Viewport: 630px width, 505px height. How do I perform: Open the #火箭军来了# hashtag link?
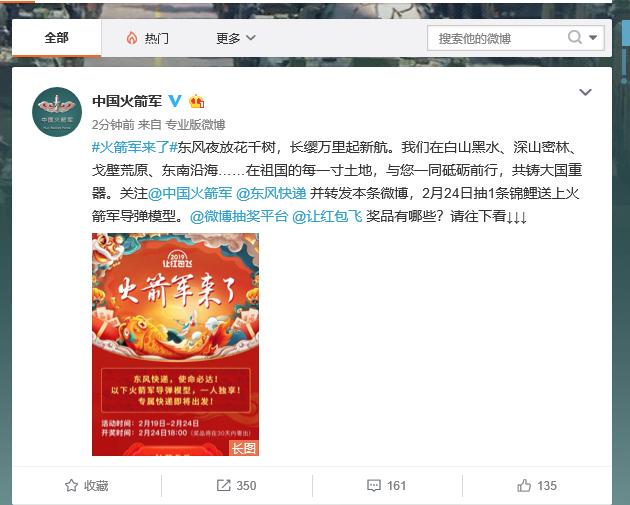click(135, 147)
